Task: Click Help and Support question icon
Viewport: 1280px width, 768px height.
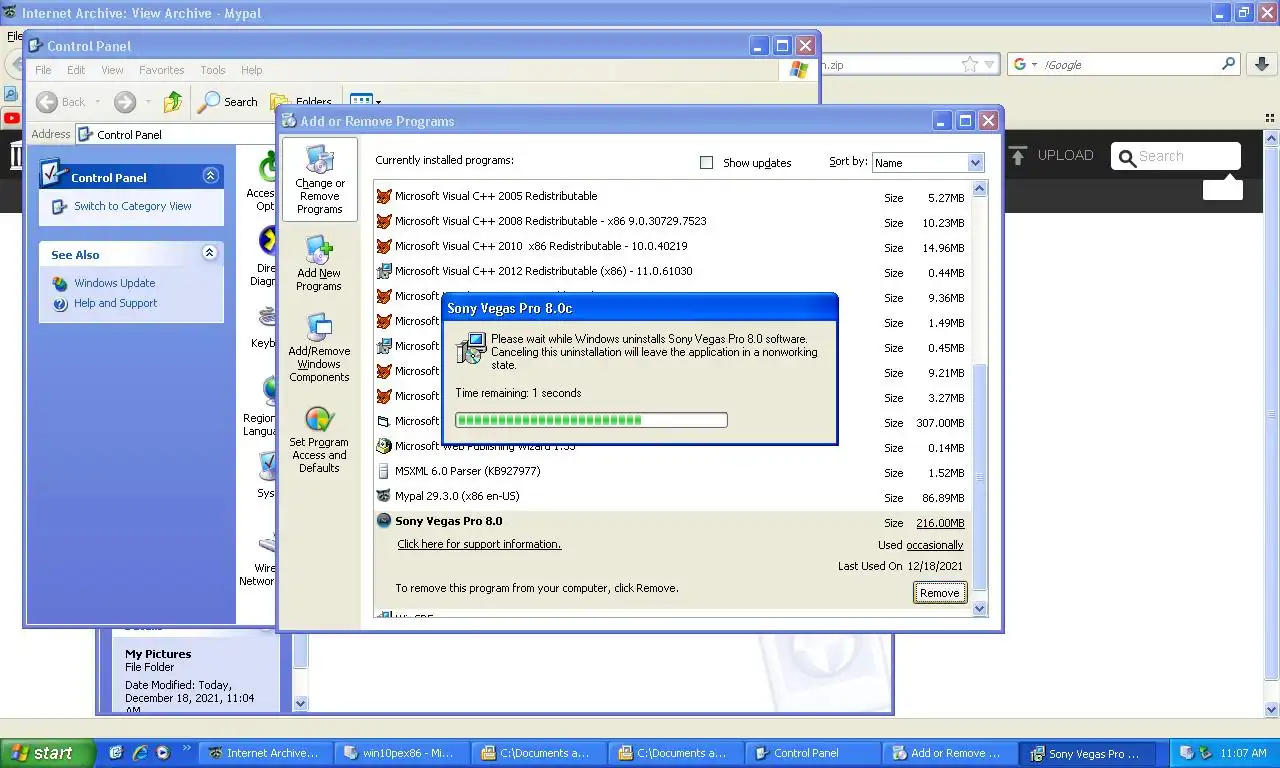Action: (x=61, y=303)
